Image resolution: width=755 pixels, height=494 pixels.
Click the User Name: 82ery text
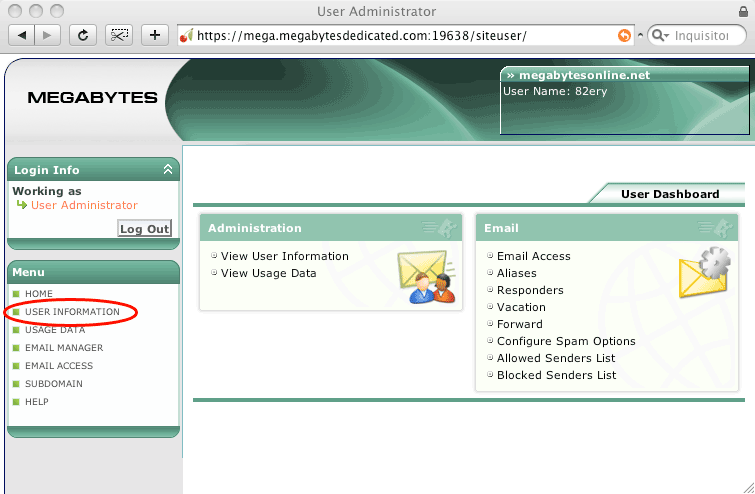pyautogui.click(x=555, y=91)
